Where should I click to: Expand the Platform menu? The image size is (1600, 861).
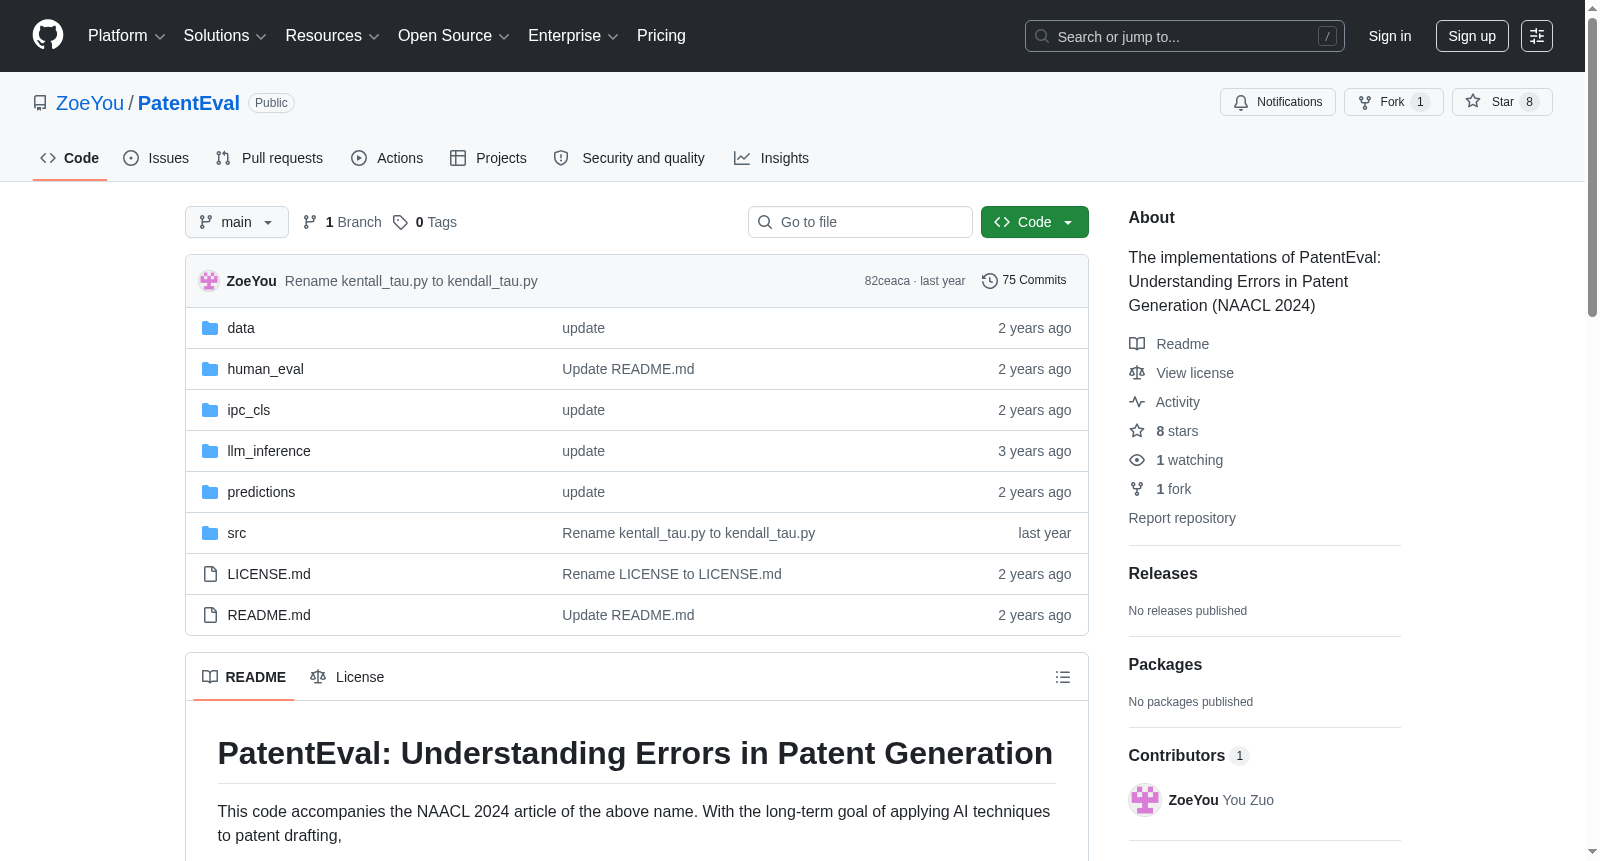126,36
